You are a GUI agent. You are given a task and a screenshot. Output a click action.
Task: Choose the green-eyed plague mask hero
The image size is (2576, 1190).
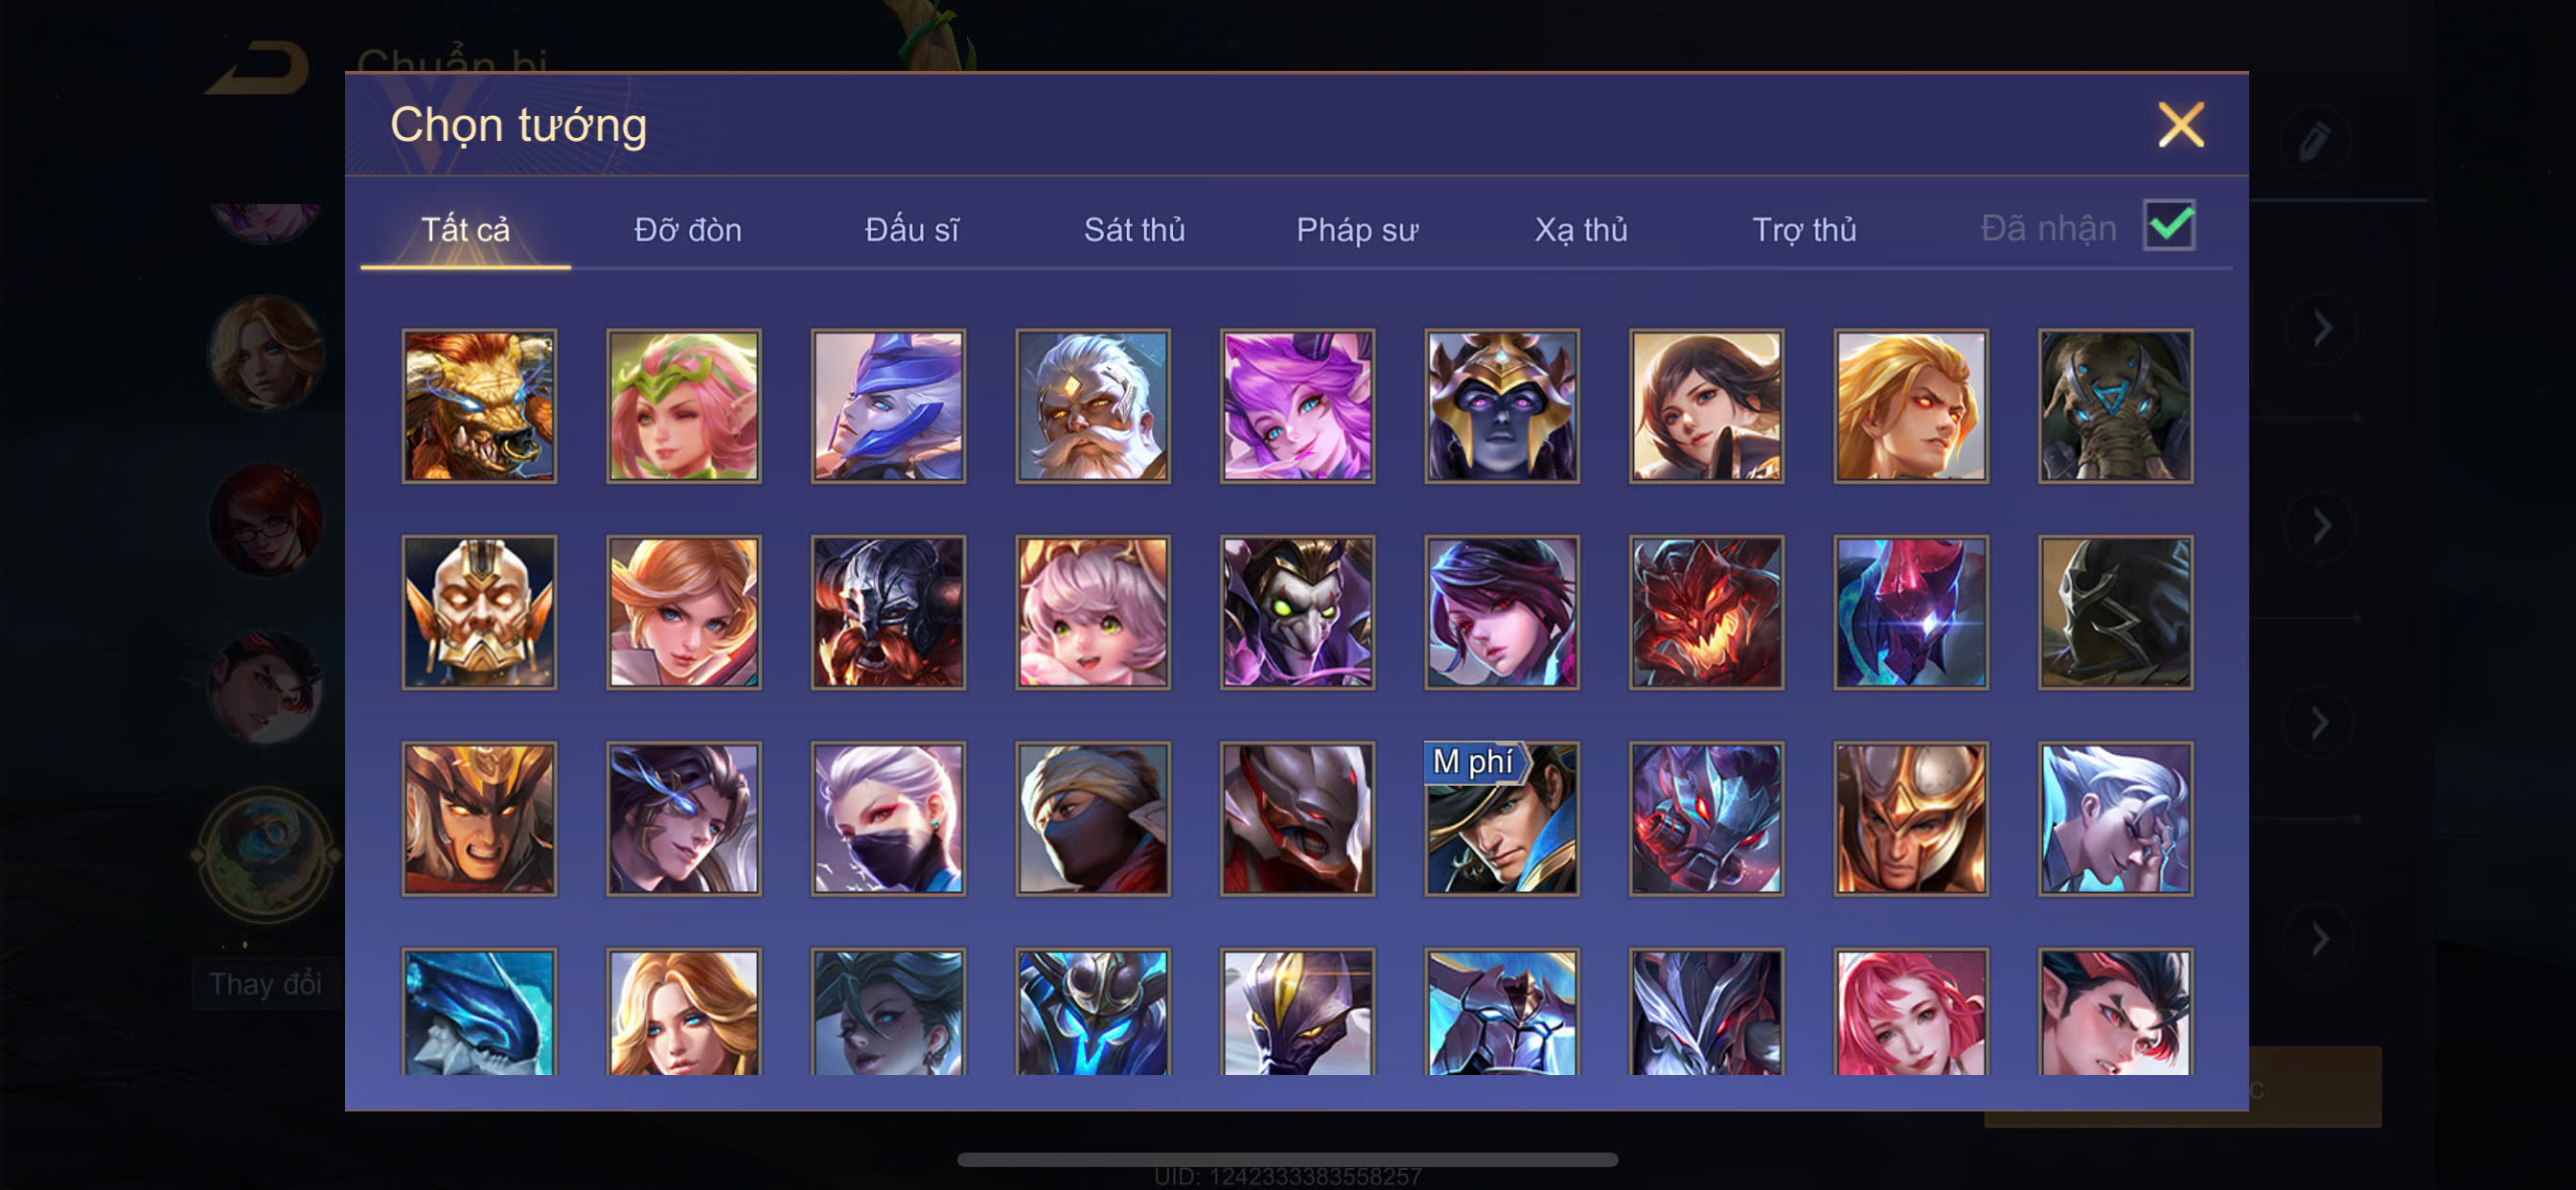1297,612
